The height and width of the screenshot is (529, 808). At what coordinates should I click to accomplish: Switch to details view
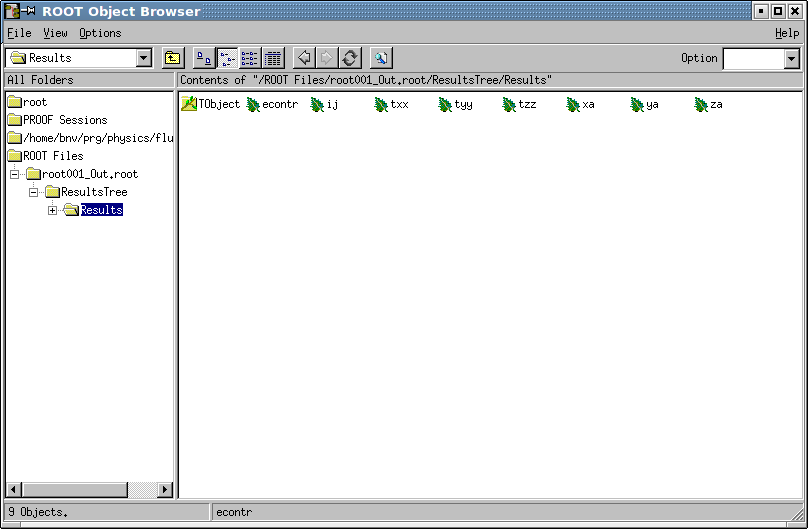(x=273, y=58)
